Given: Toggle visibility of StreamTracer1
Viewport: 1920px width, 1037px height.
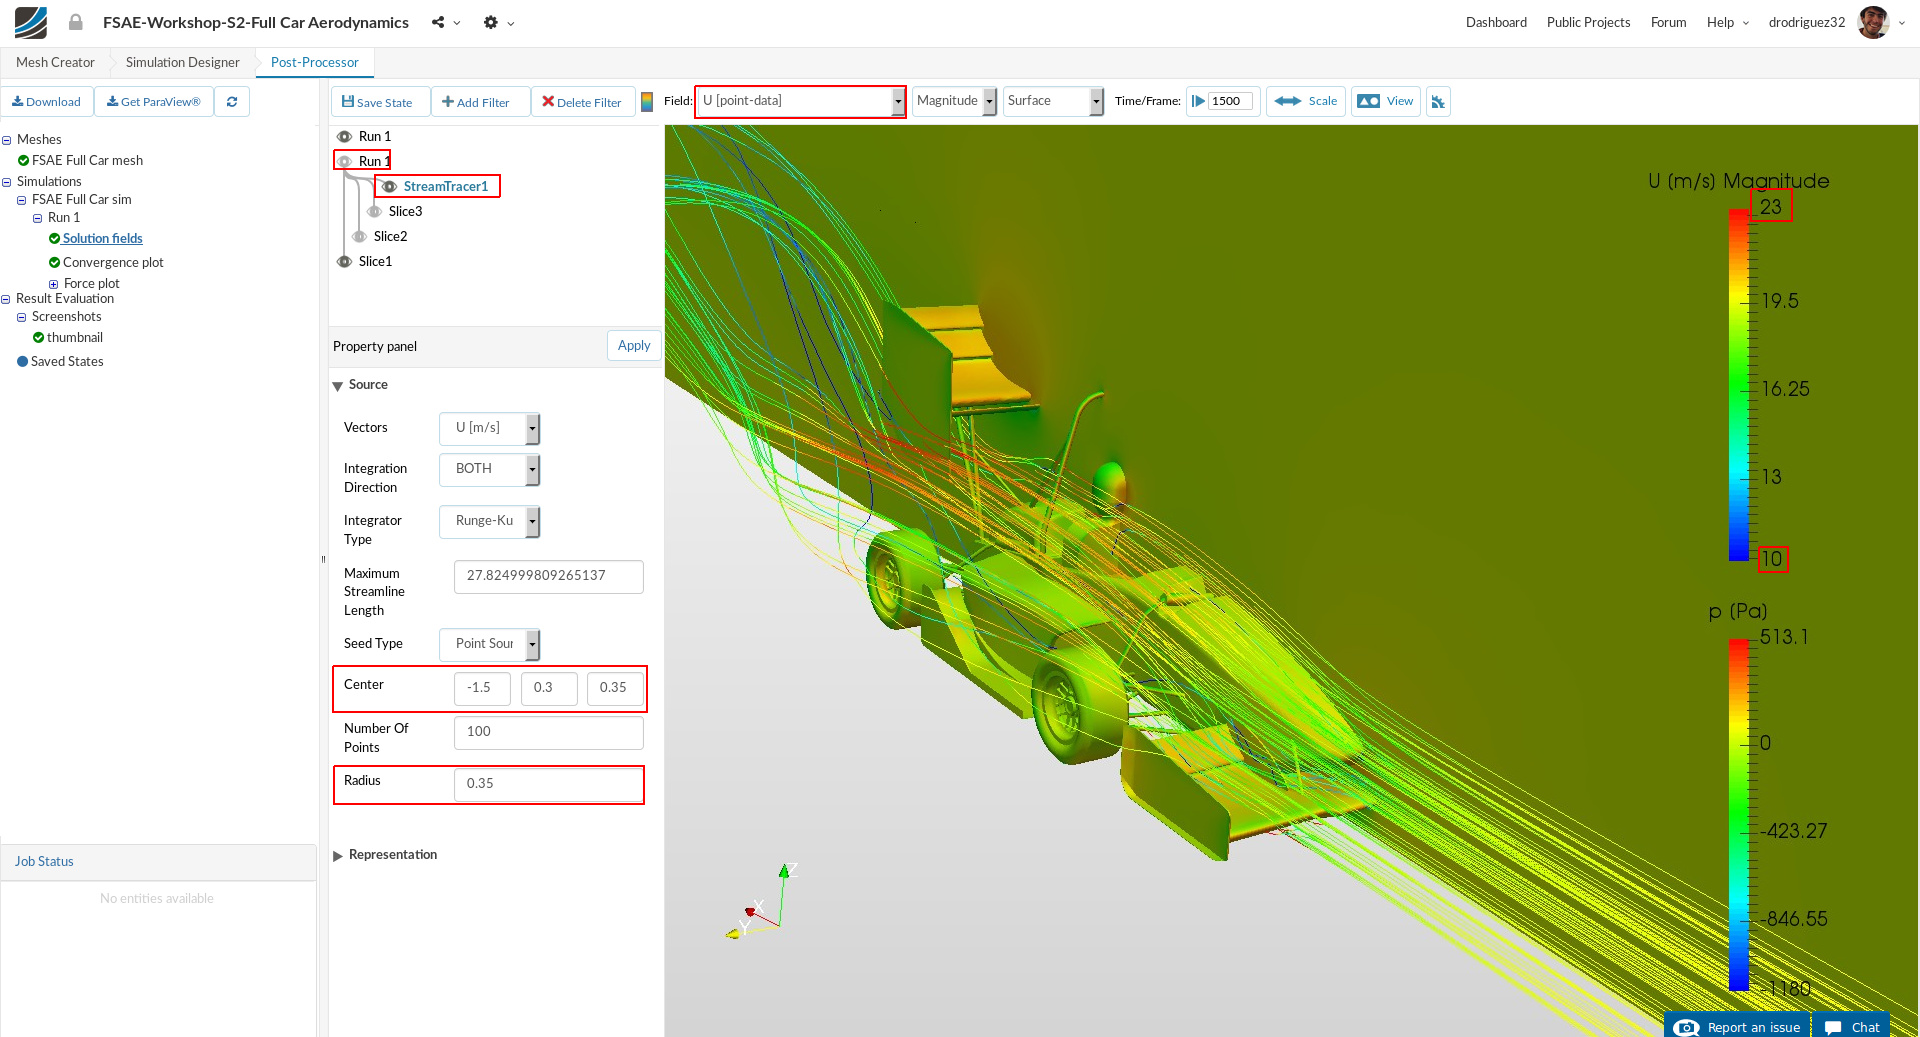Looking at the screenshot, I should 389,187.
